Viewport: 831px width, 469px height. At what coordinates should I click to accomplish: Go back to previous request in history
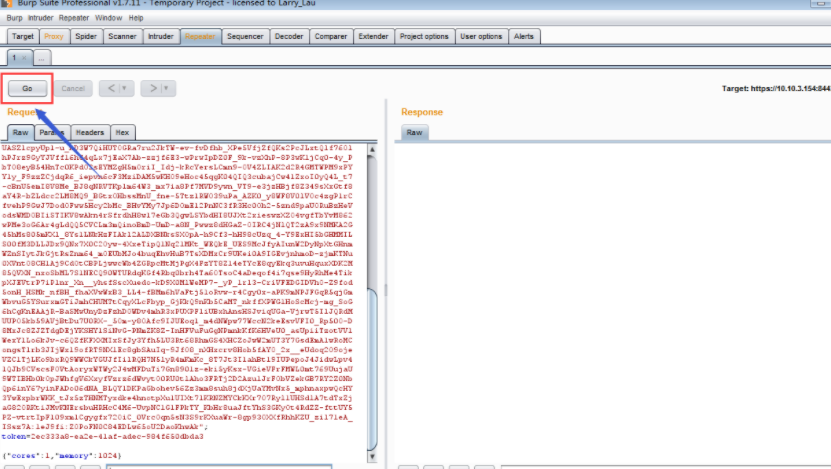(x=111, y=89)
